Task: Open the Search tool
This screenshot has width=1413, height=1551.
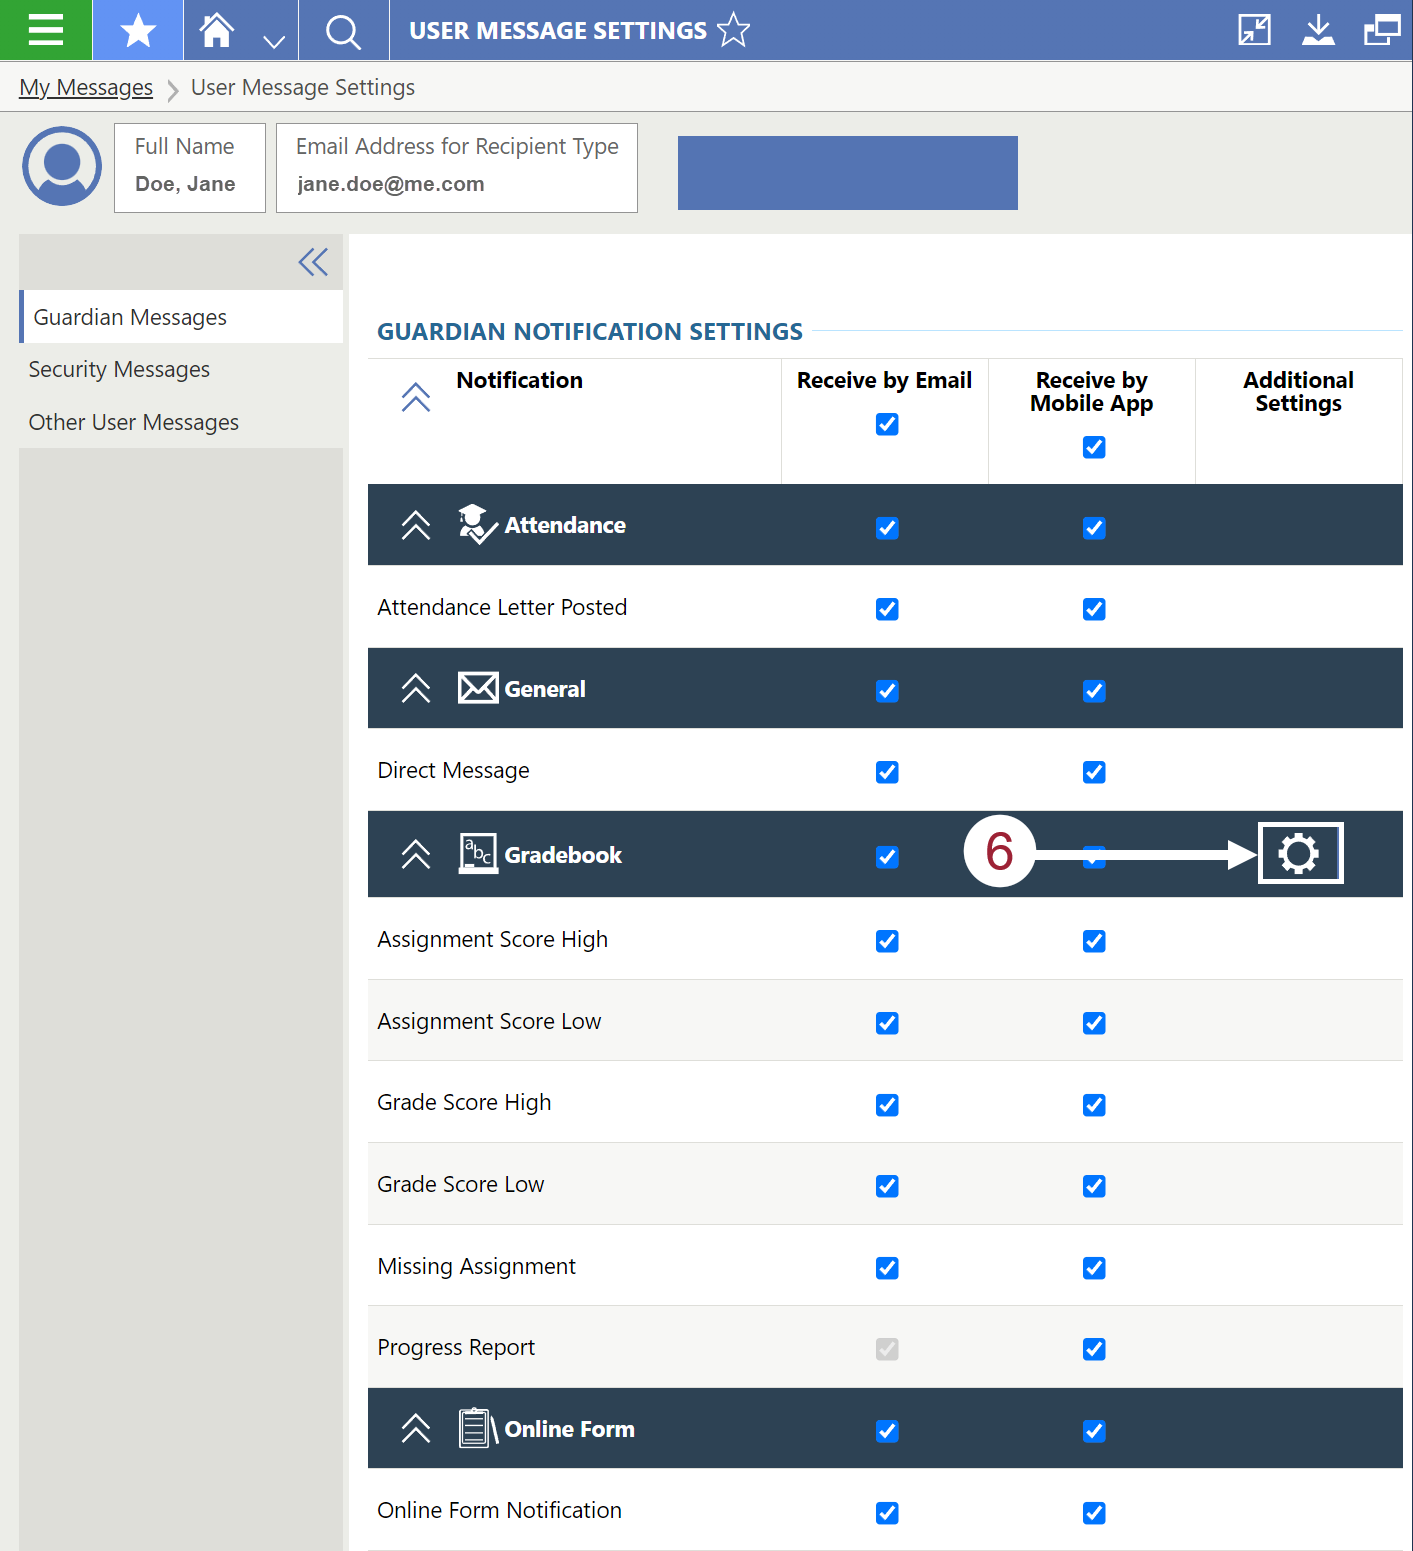Action: pos(343,30)
